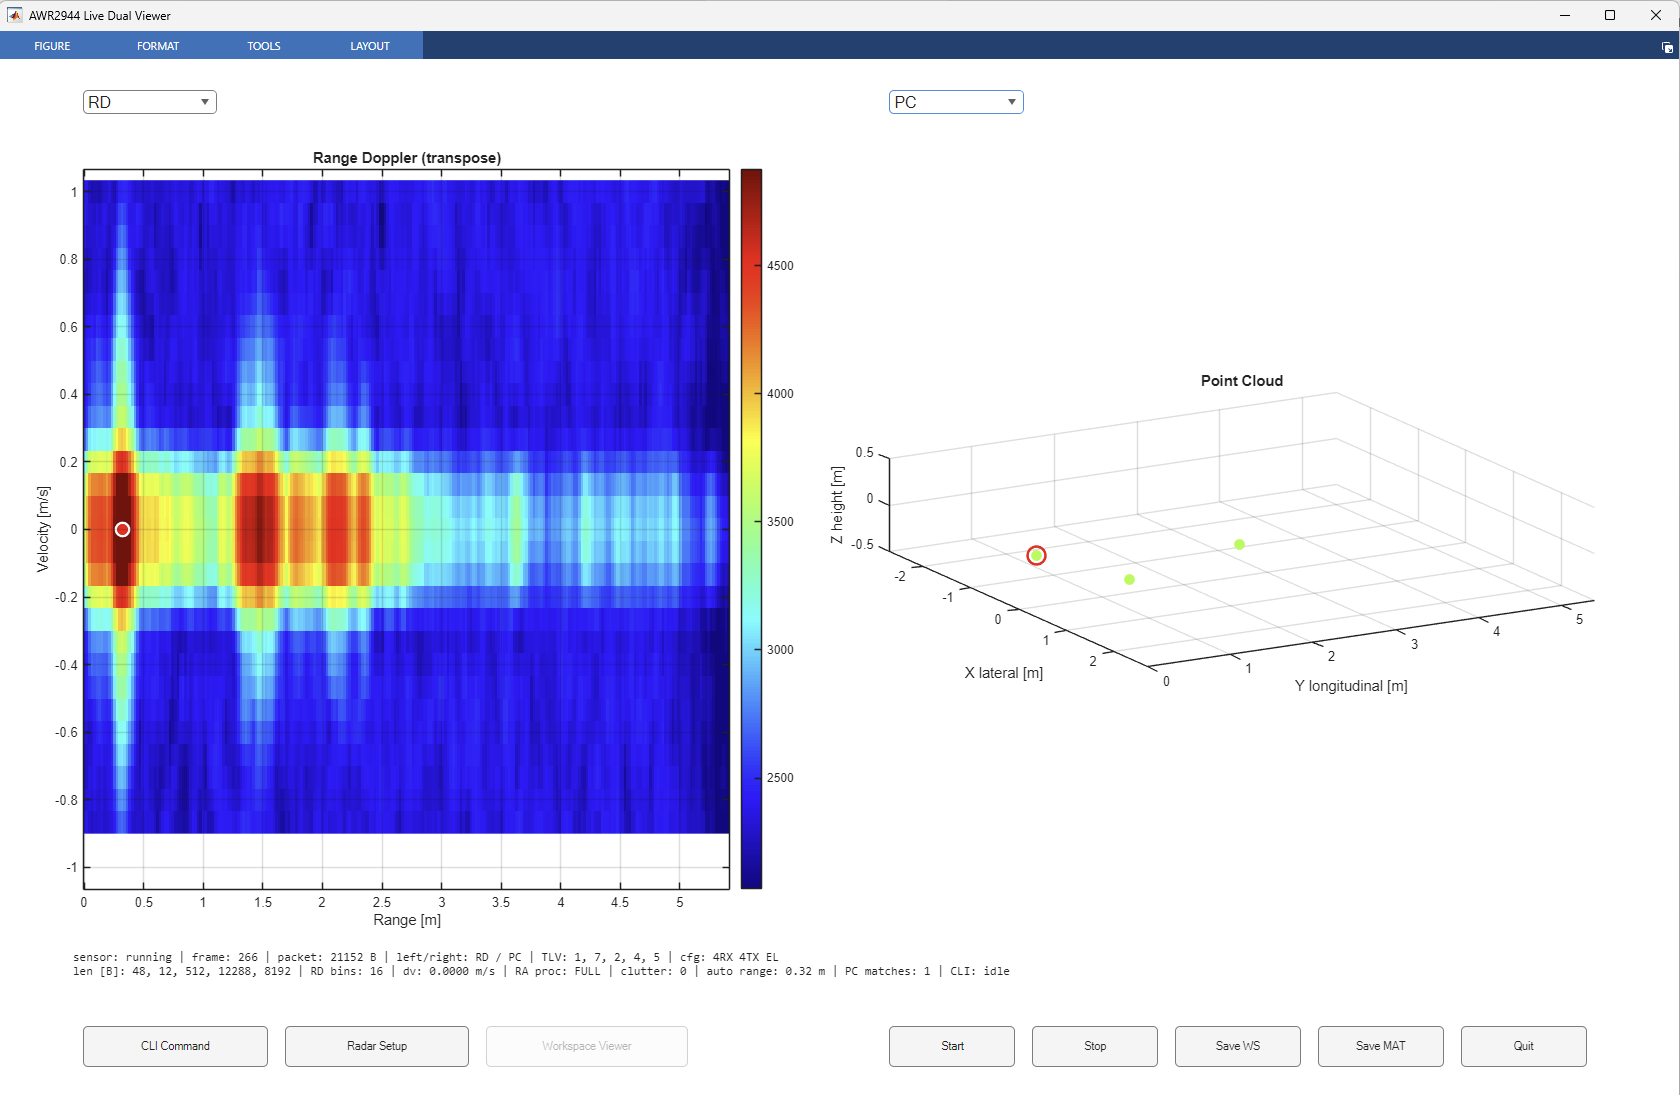This screenshot has height=1095, width=1680.
Task: Click the 'CLI: idle' status text
Action: (980, 971)
